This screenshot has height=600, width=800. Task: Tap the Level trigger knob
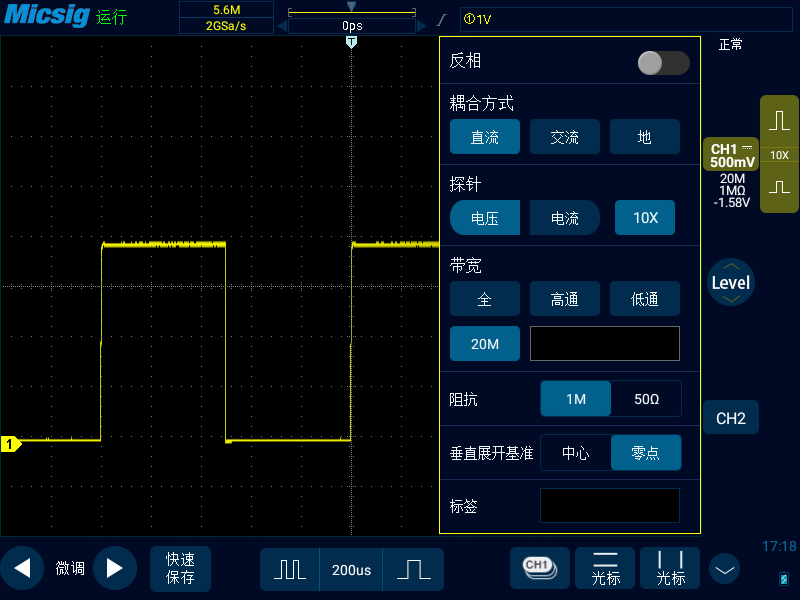(731, 282)
